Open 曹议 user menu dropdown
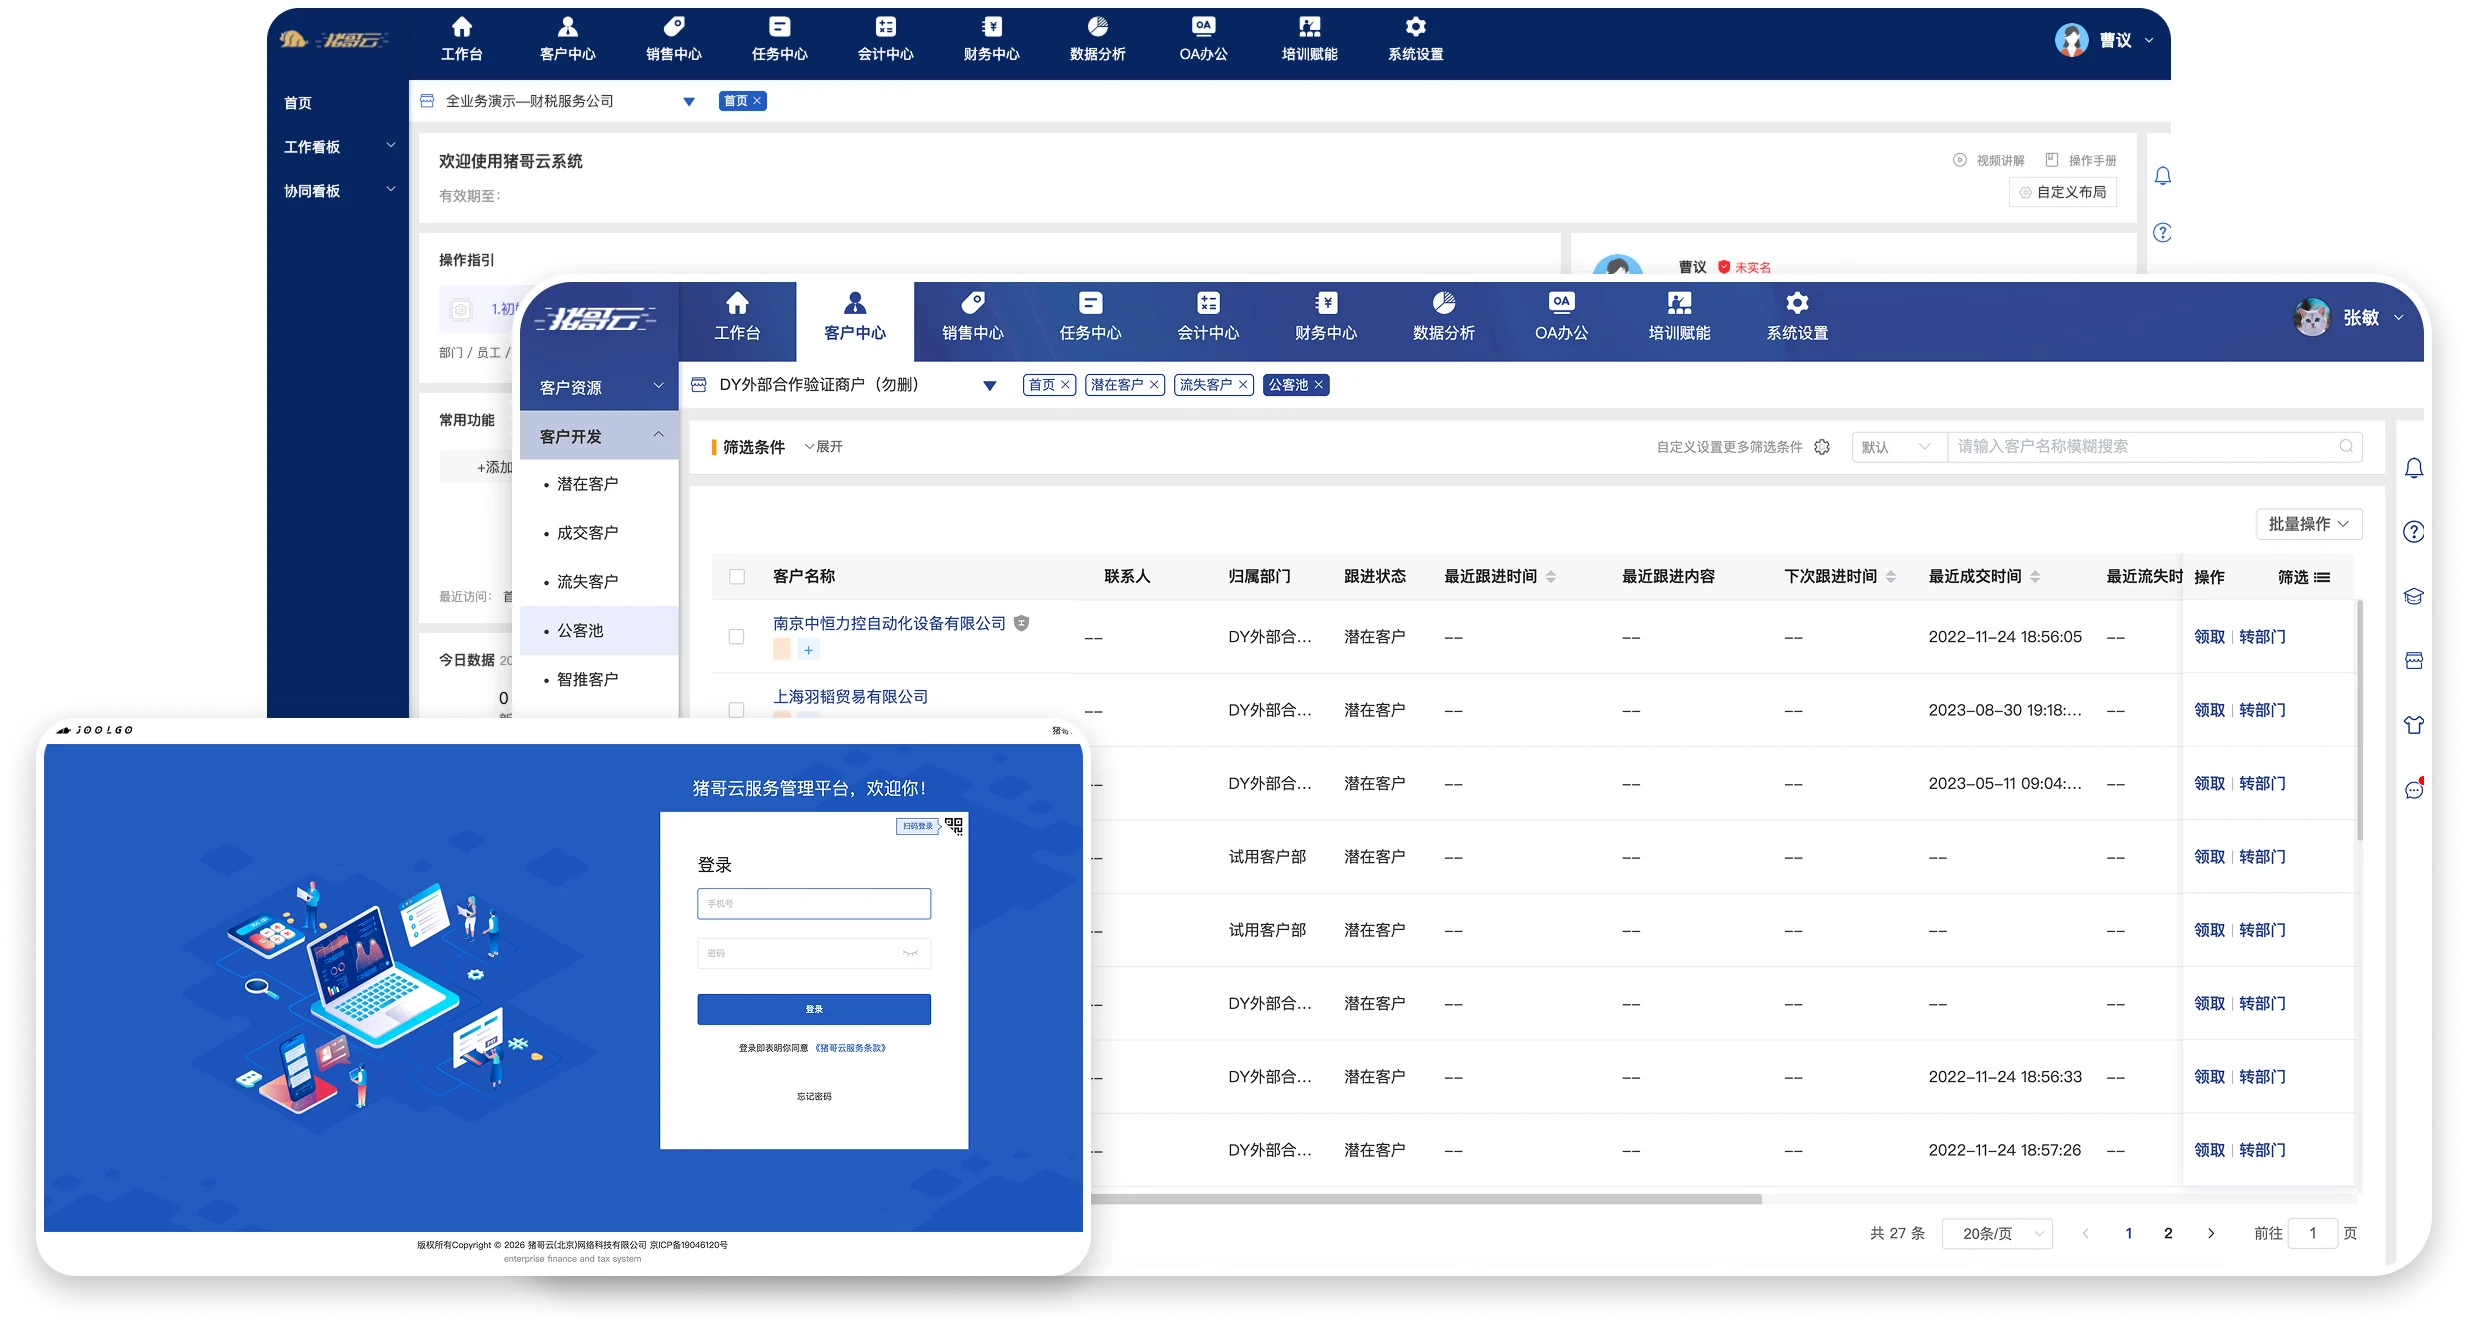The height and width of the screenshot is (1324, 2468). point(2149,40)
